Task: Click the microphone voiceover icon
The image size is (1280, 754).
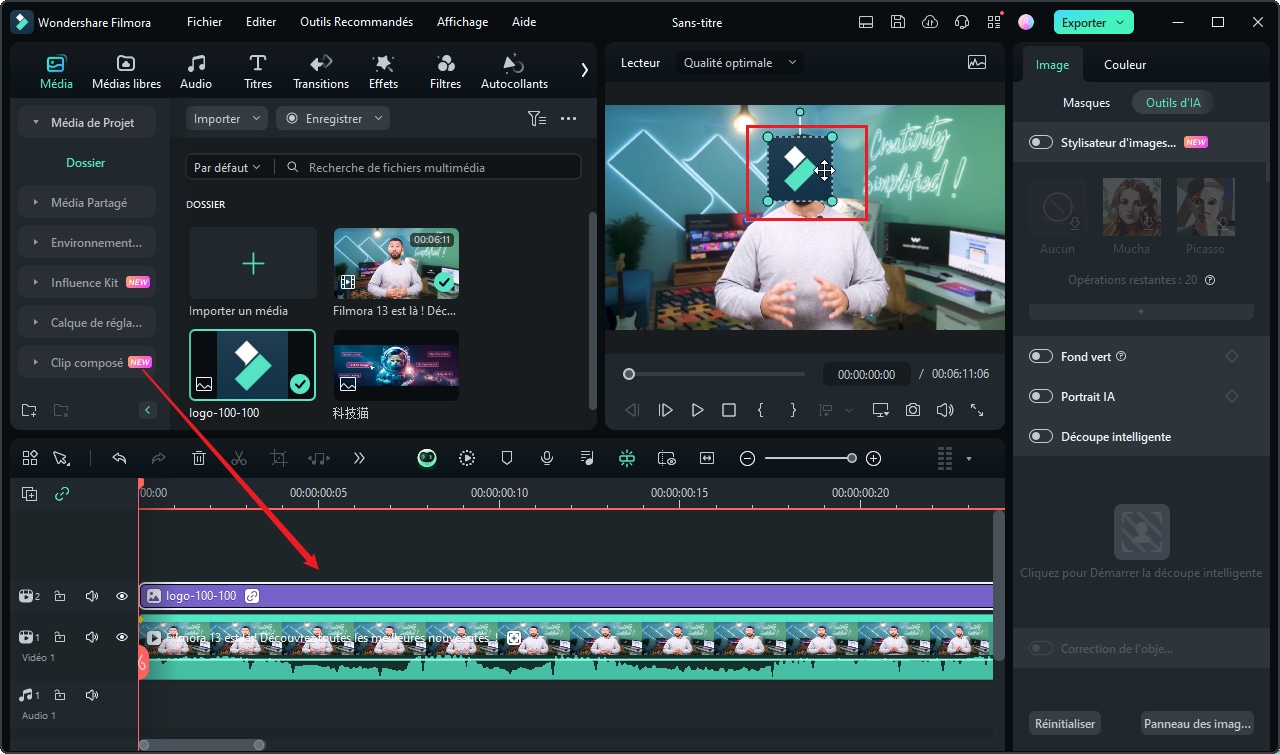Action: pyautogui.click(x=547, y=458)
